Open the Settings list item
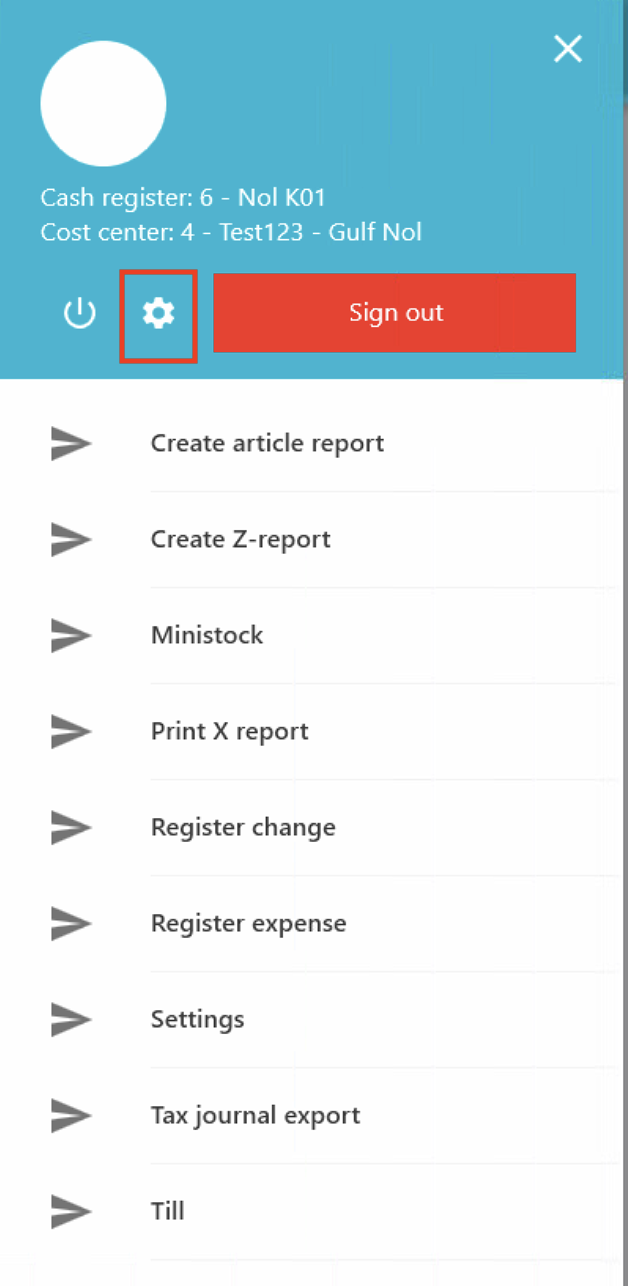The width and height of the screenshot is (628, 1286). click(197, 1019)
